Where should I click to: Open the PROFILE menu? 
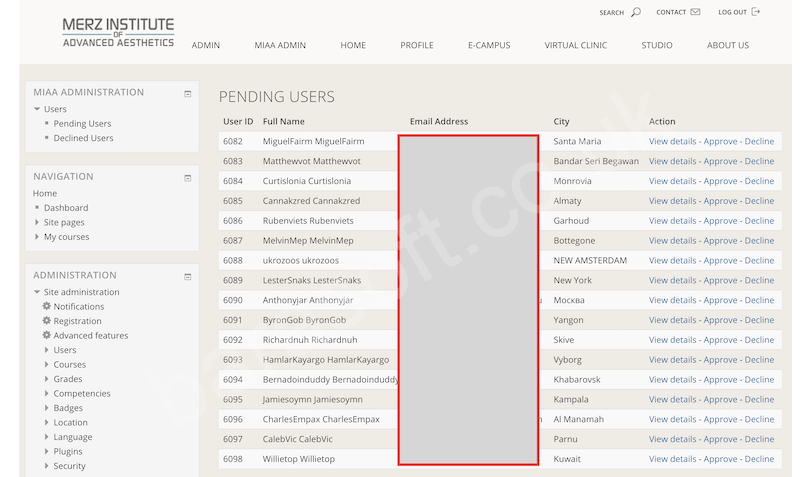pyautogui.click(x=417, y=45)
